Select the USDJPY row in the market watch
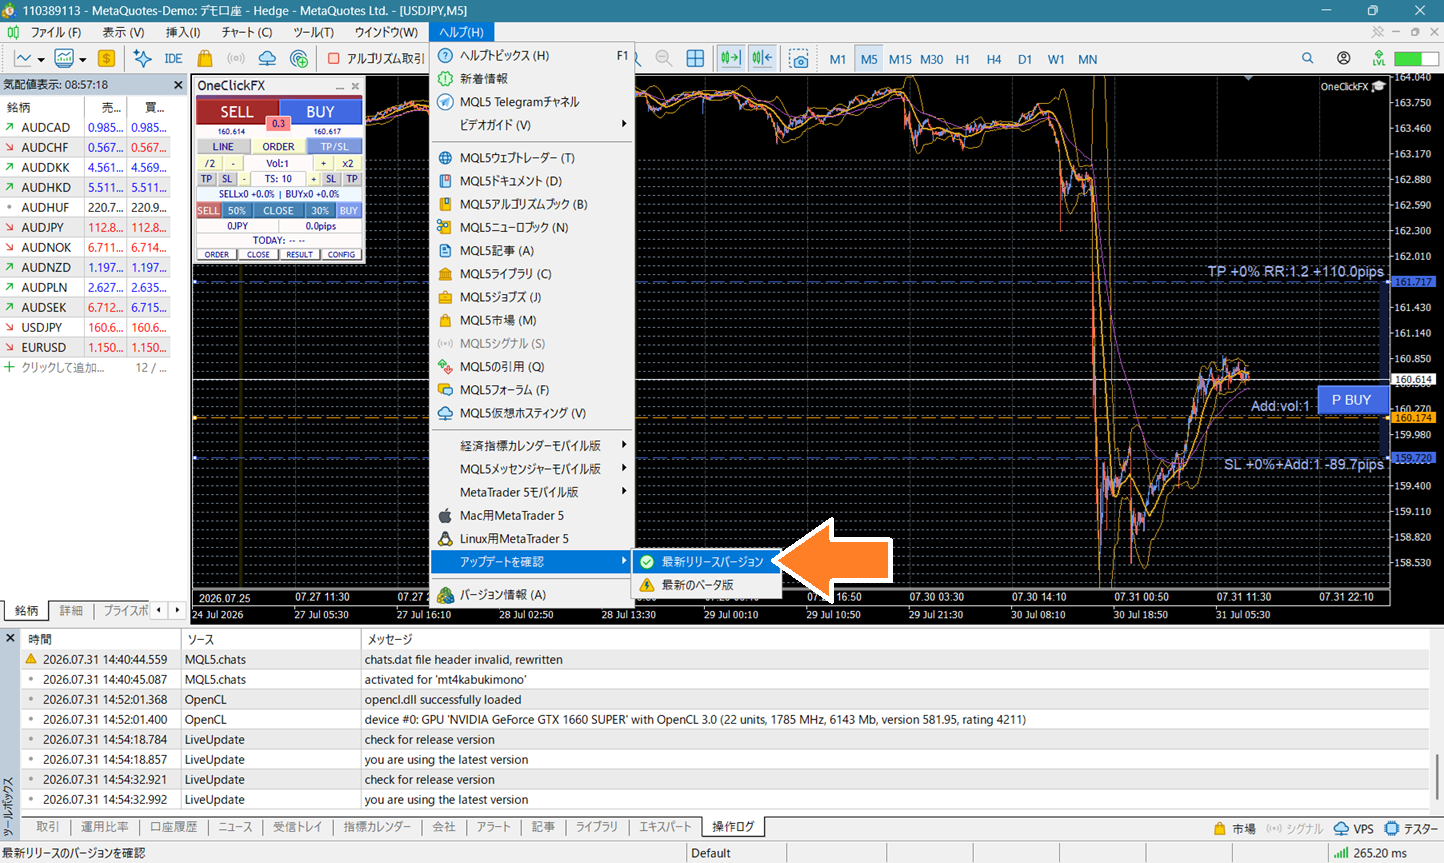The width and height of the screenshot is (1444, 863). 85,328
